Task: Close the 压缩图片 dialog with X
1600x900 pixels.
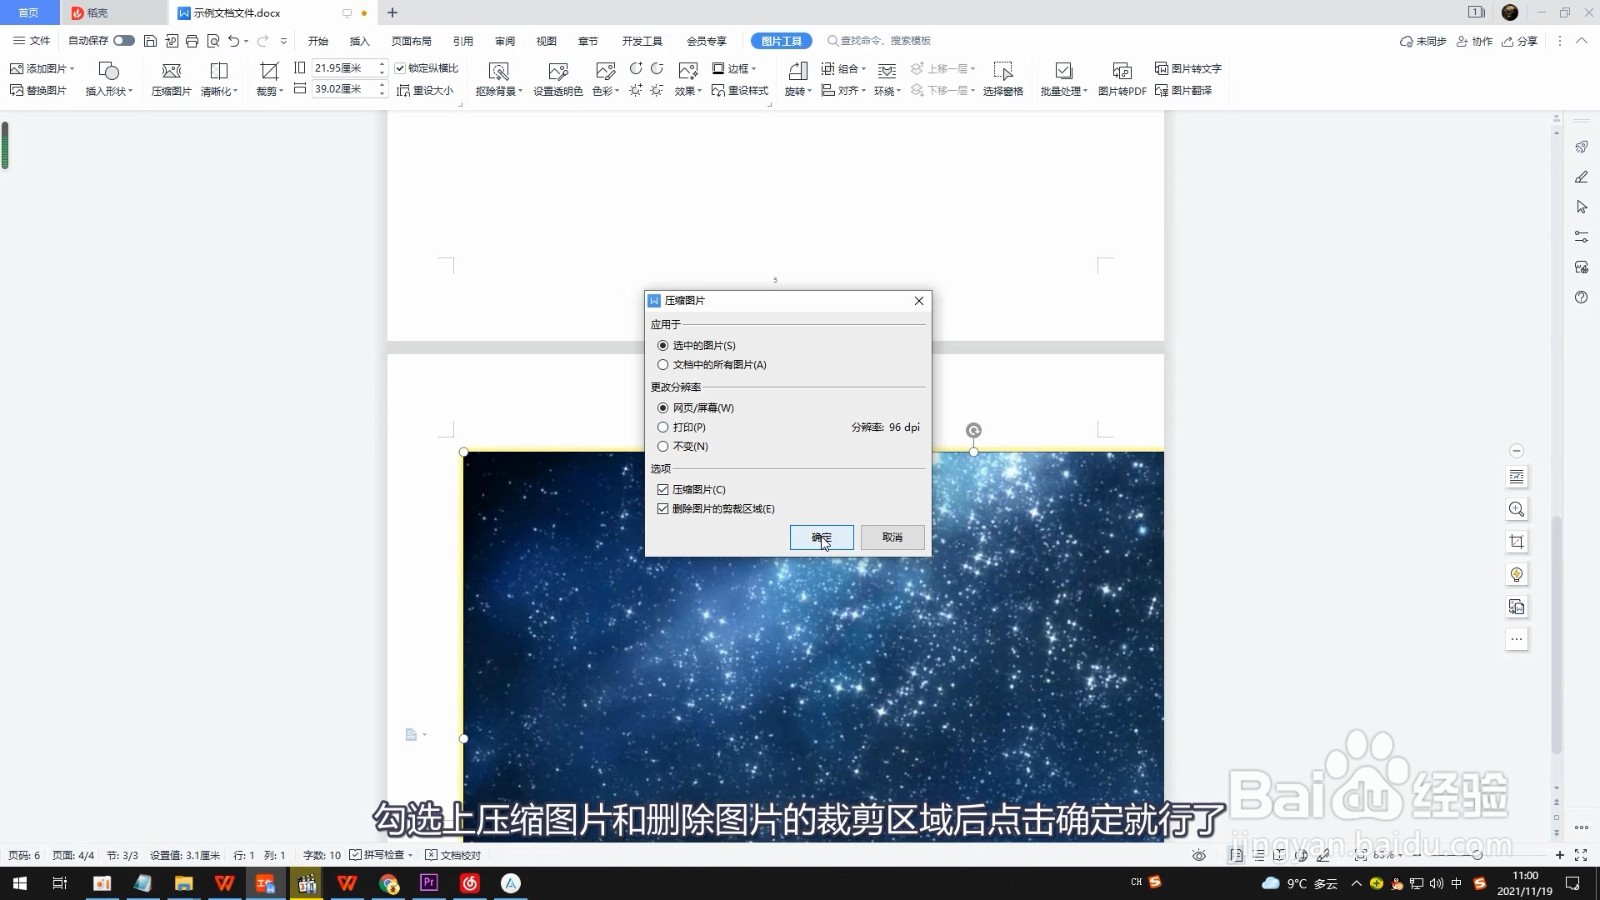Action: click(x=919, y=300)
